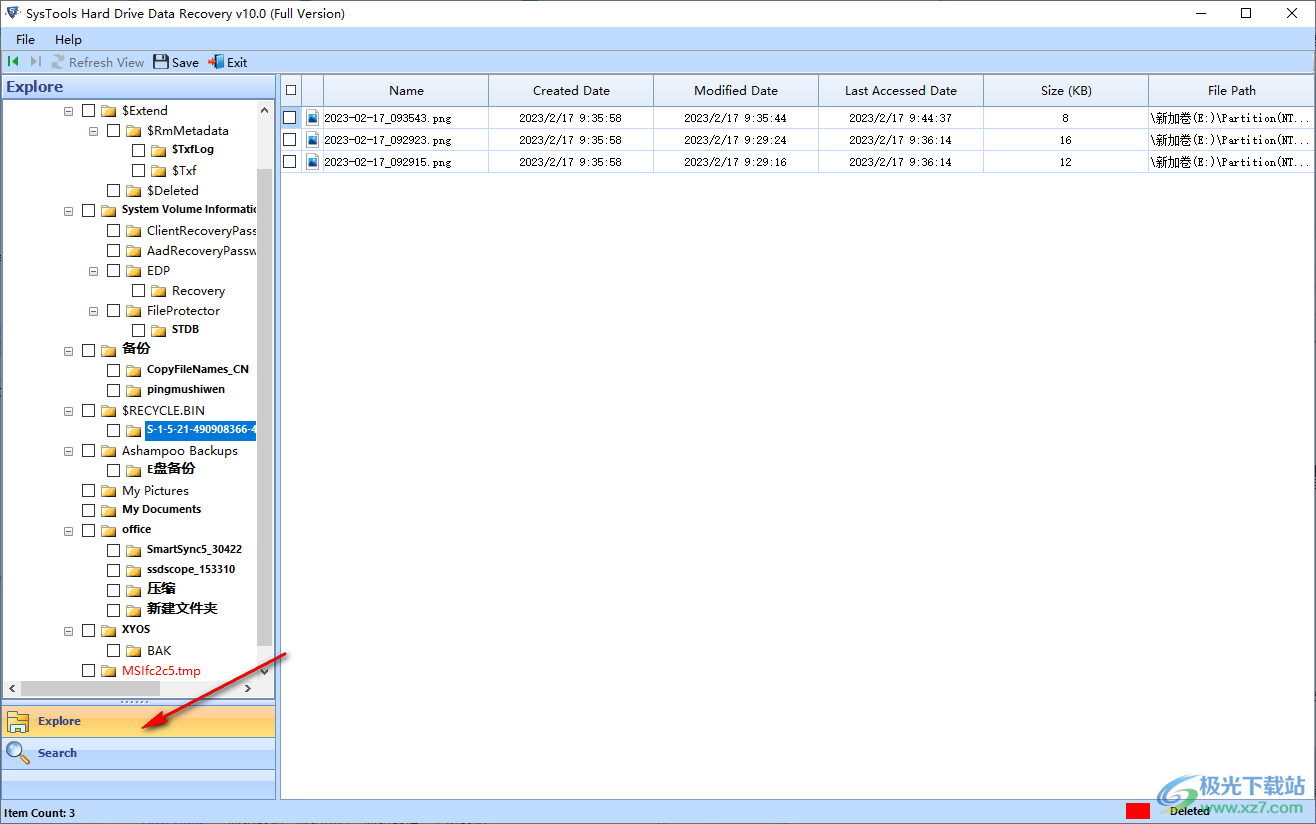Collapse the $RECYCLE.BIN tree node
Image resolution: width=1316 pixels, height=824 pixels.
(69, 411)
